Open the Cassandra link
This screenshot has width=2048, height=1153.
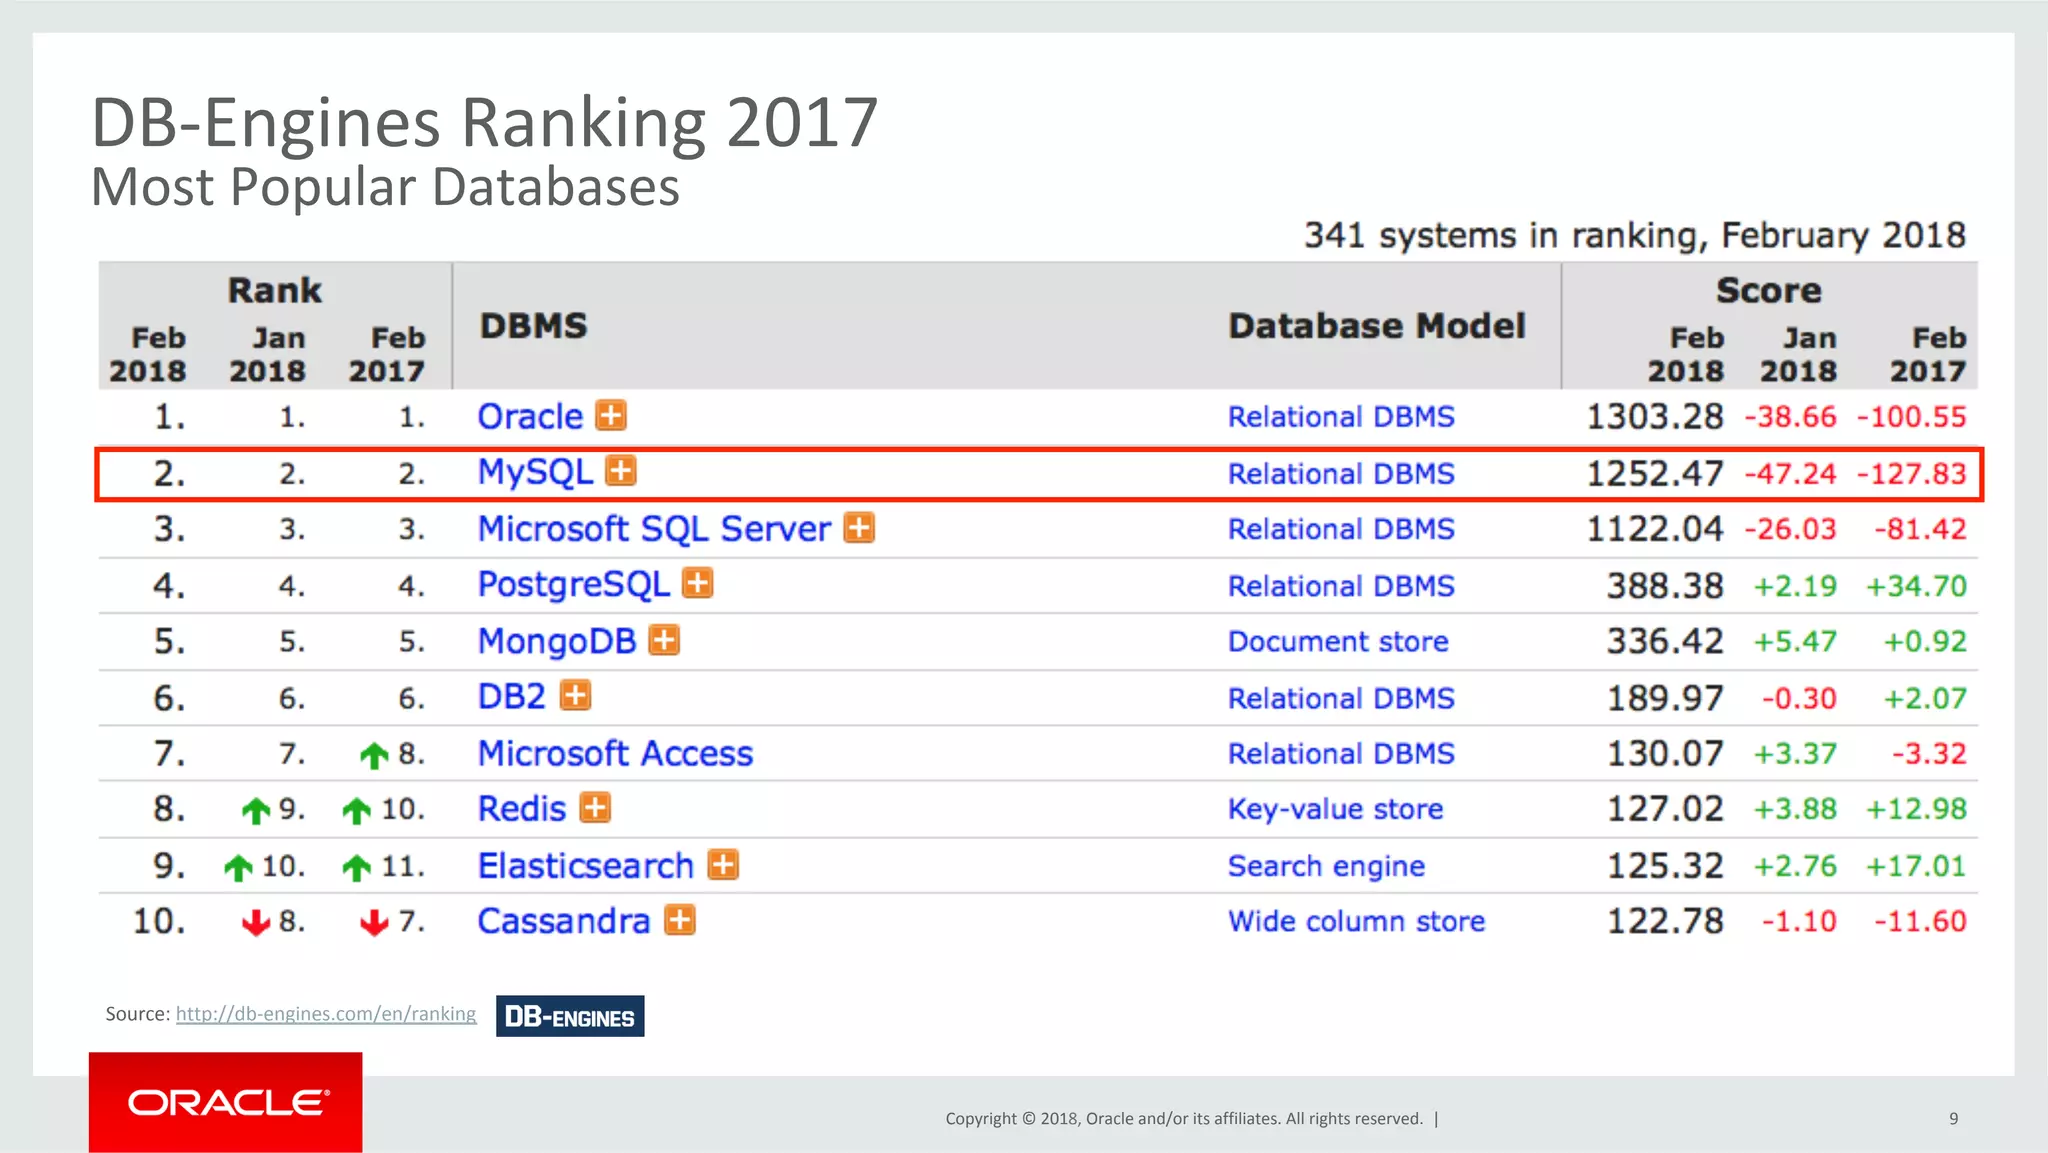[564, 921]
